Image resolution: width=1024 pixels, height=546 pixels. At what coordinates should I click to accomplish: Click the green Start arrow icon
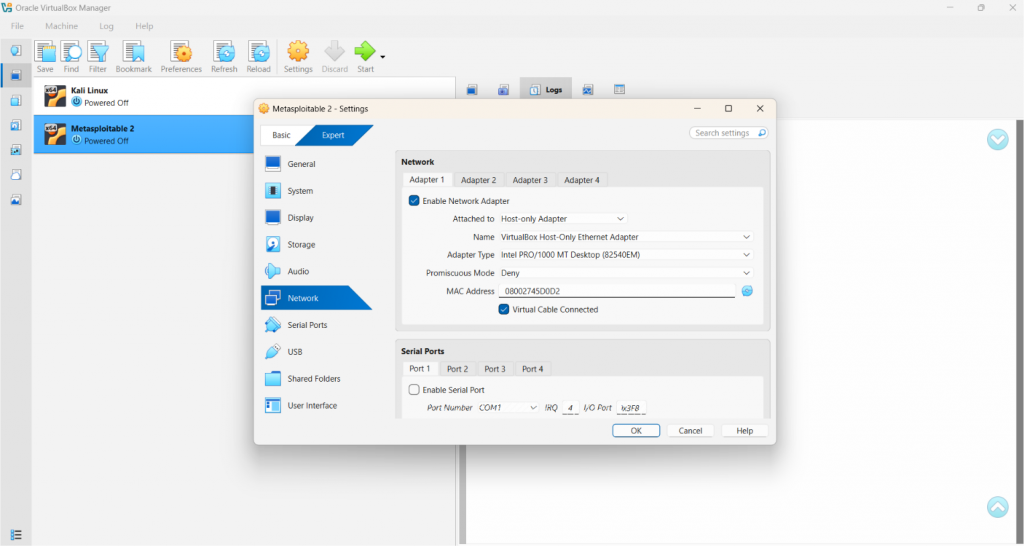(x=364, y=51)
